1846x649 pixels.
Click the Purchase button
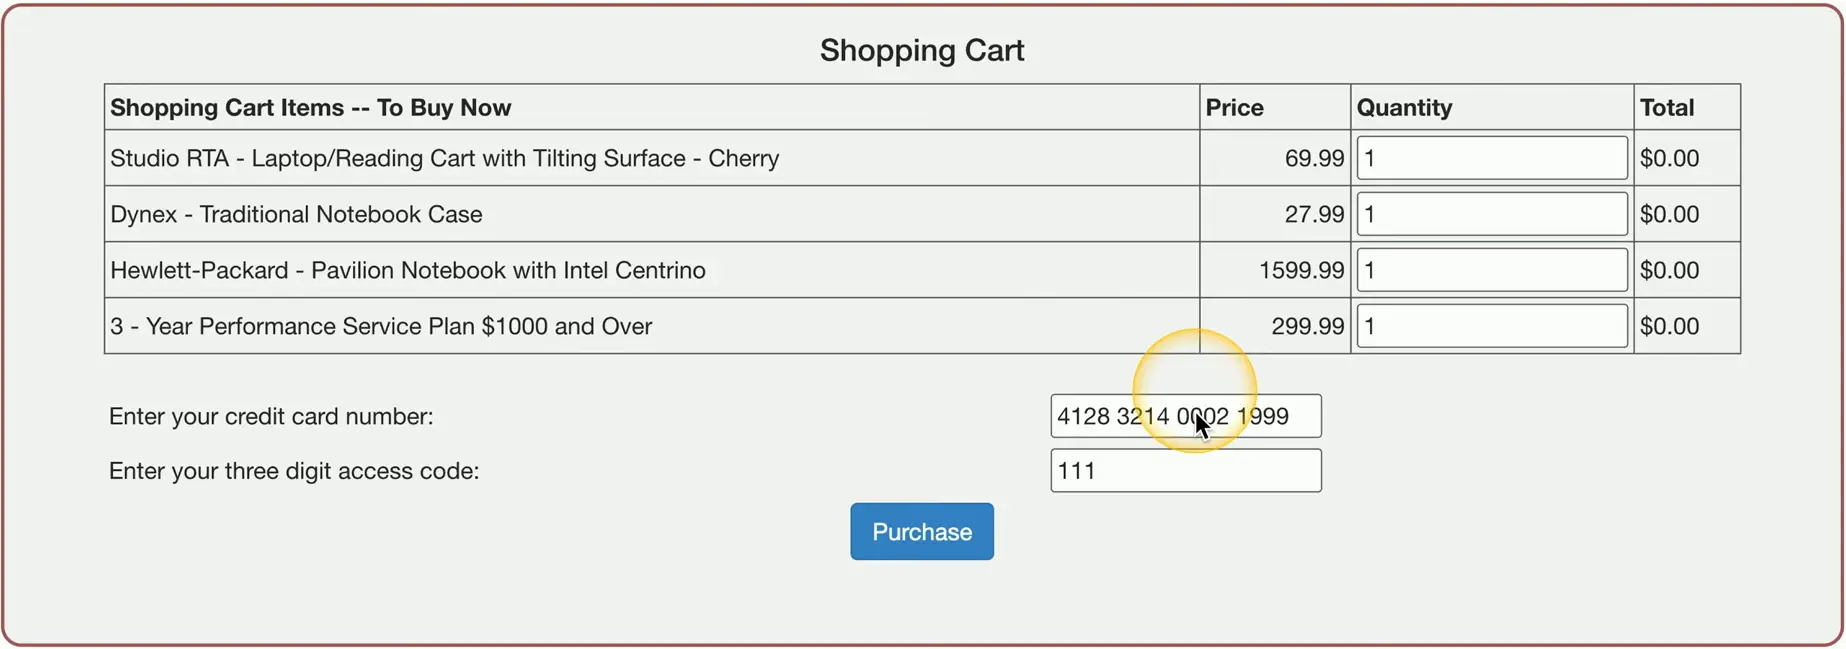pos(921,532)
